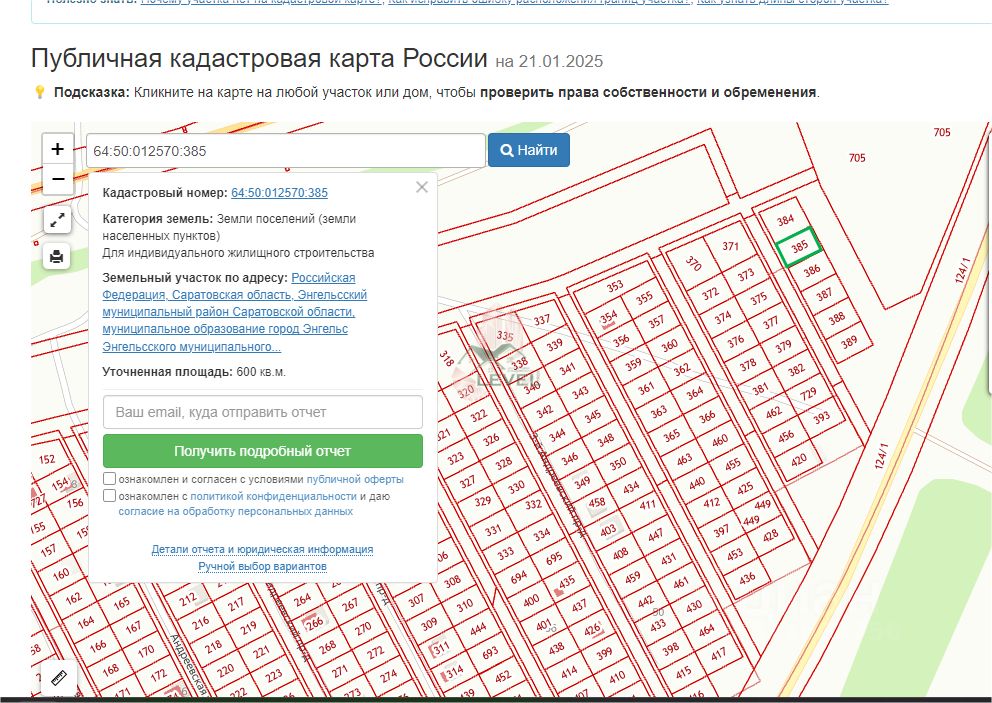This screenshot has height=703, width=992.
Task: Click Ручной выбор вариантов link
Action: coord(263,566)
